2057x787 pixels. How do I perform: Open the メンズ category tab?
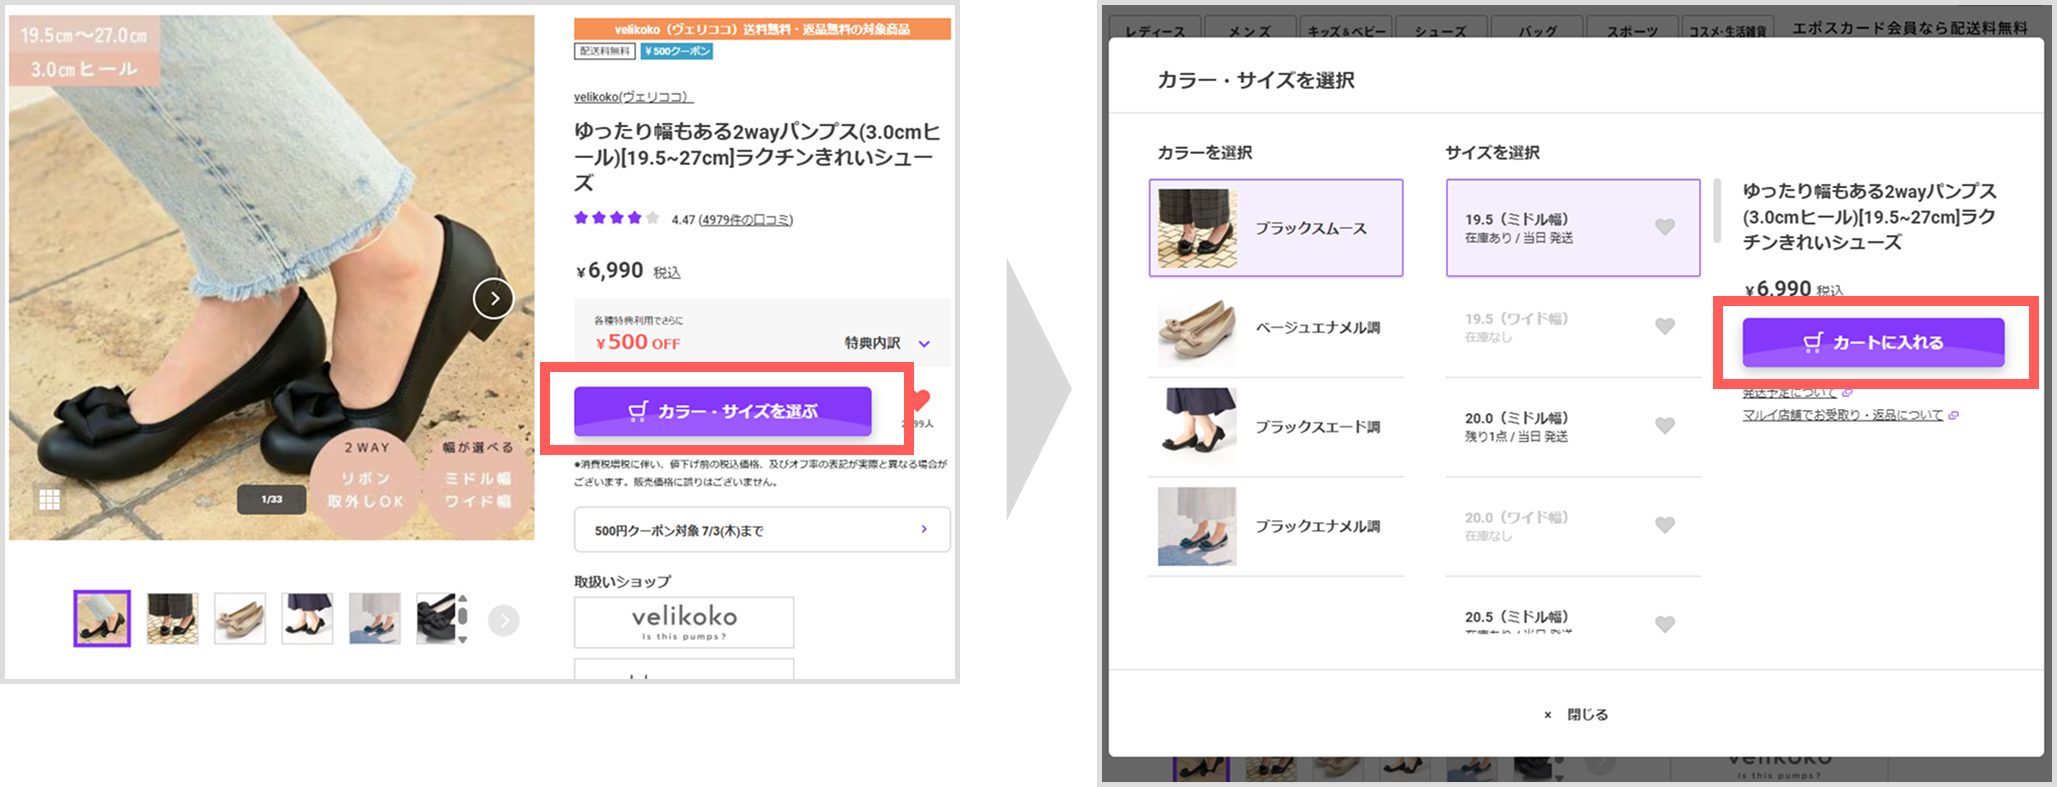pos(1250,28)
